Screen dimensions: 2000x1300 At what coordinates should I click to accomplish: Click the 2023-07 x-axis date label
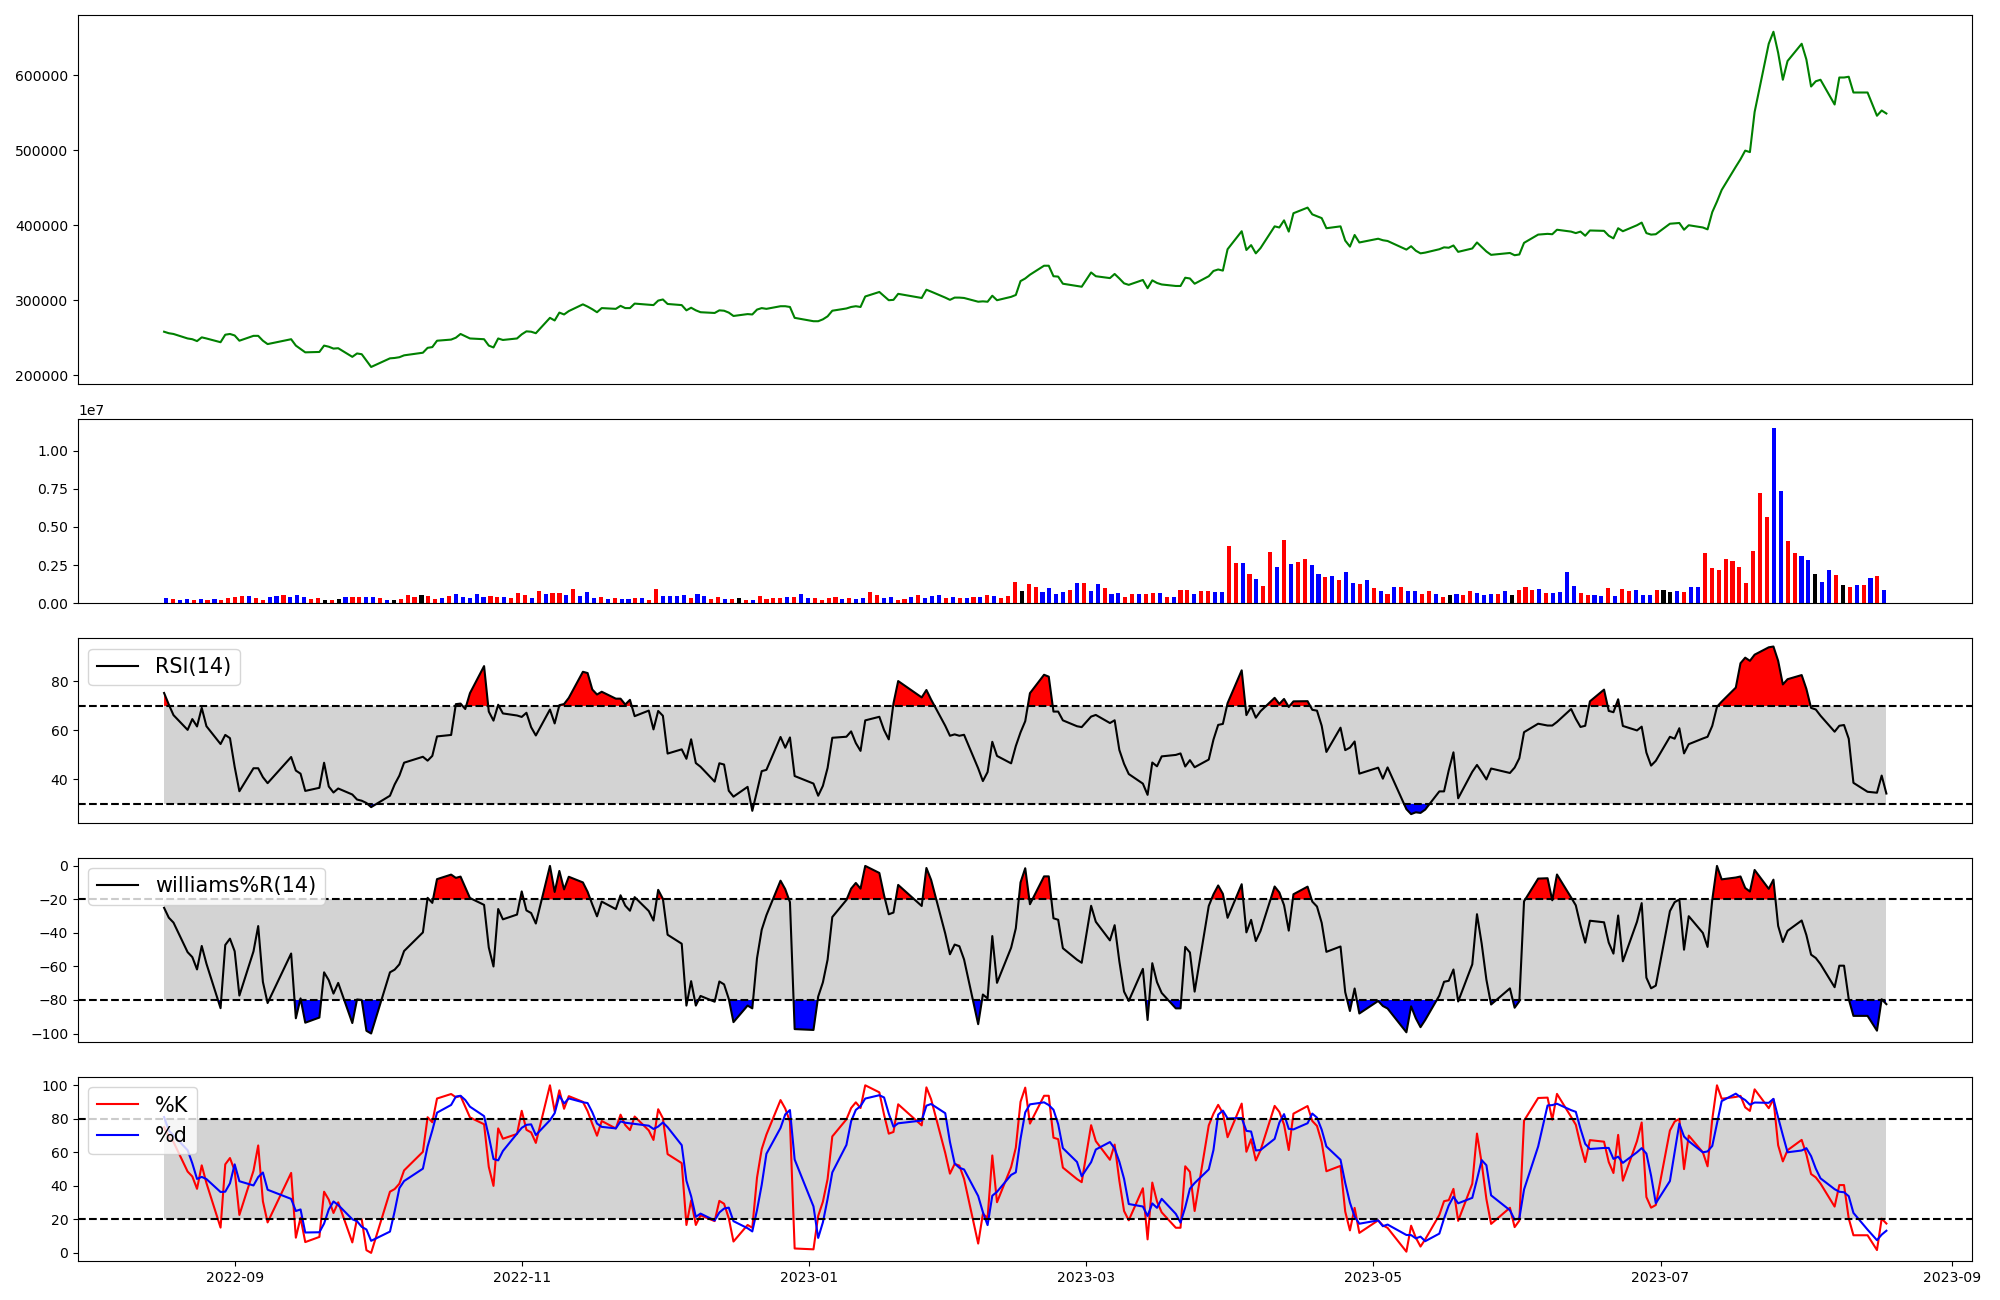point(1660,1277)
